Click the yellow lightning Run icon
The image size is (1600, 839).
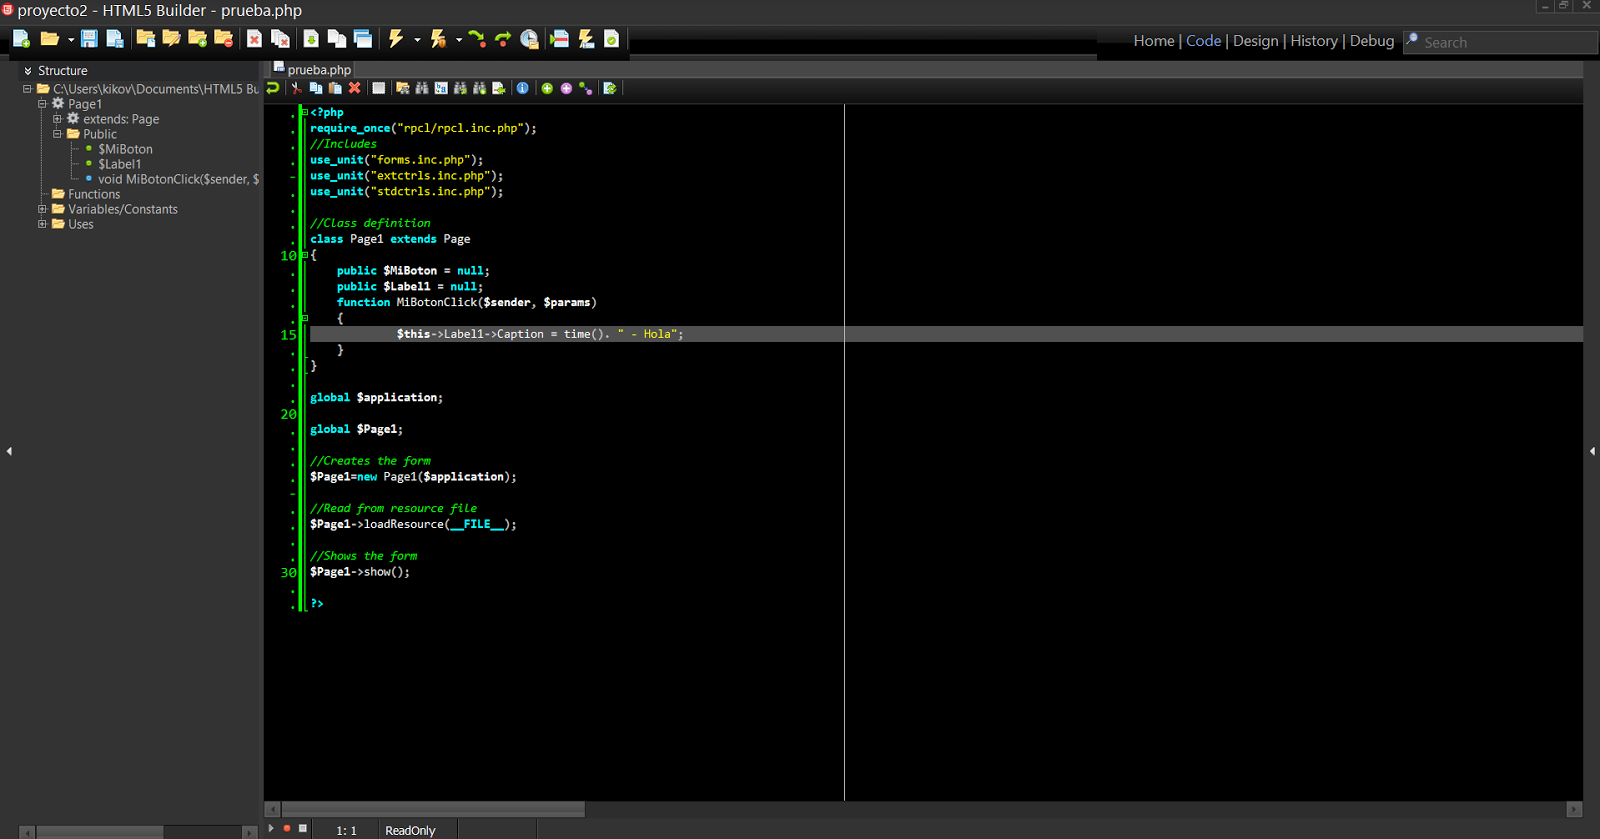396,39
